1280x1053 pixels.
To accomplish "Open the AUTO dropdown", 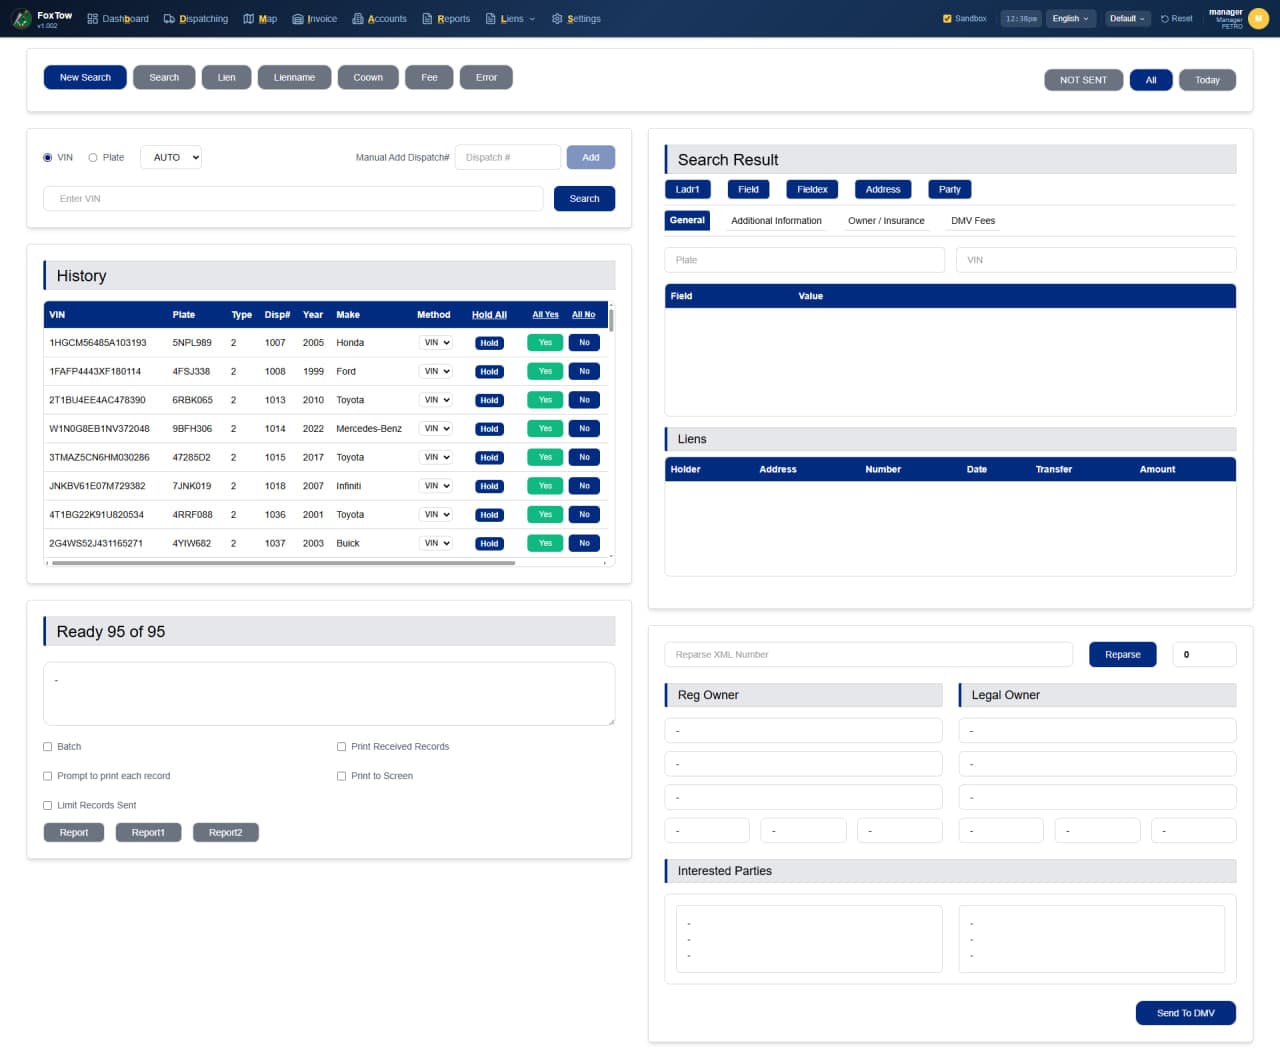I will click(x=170, y=157).
